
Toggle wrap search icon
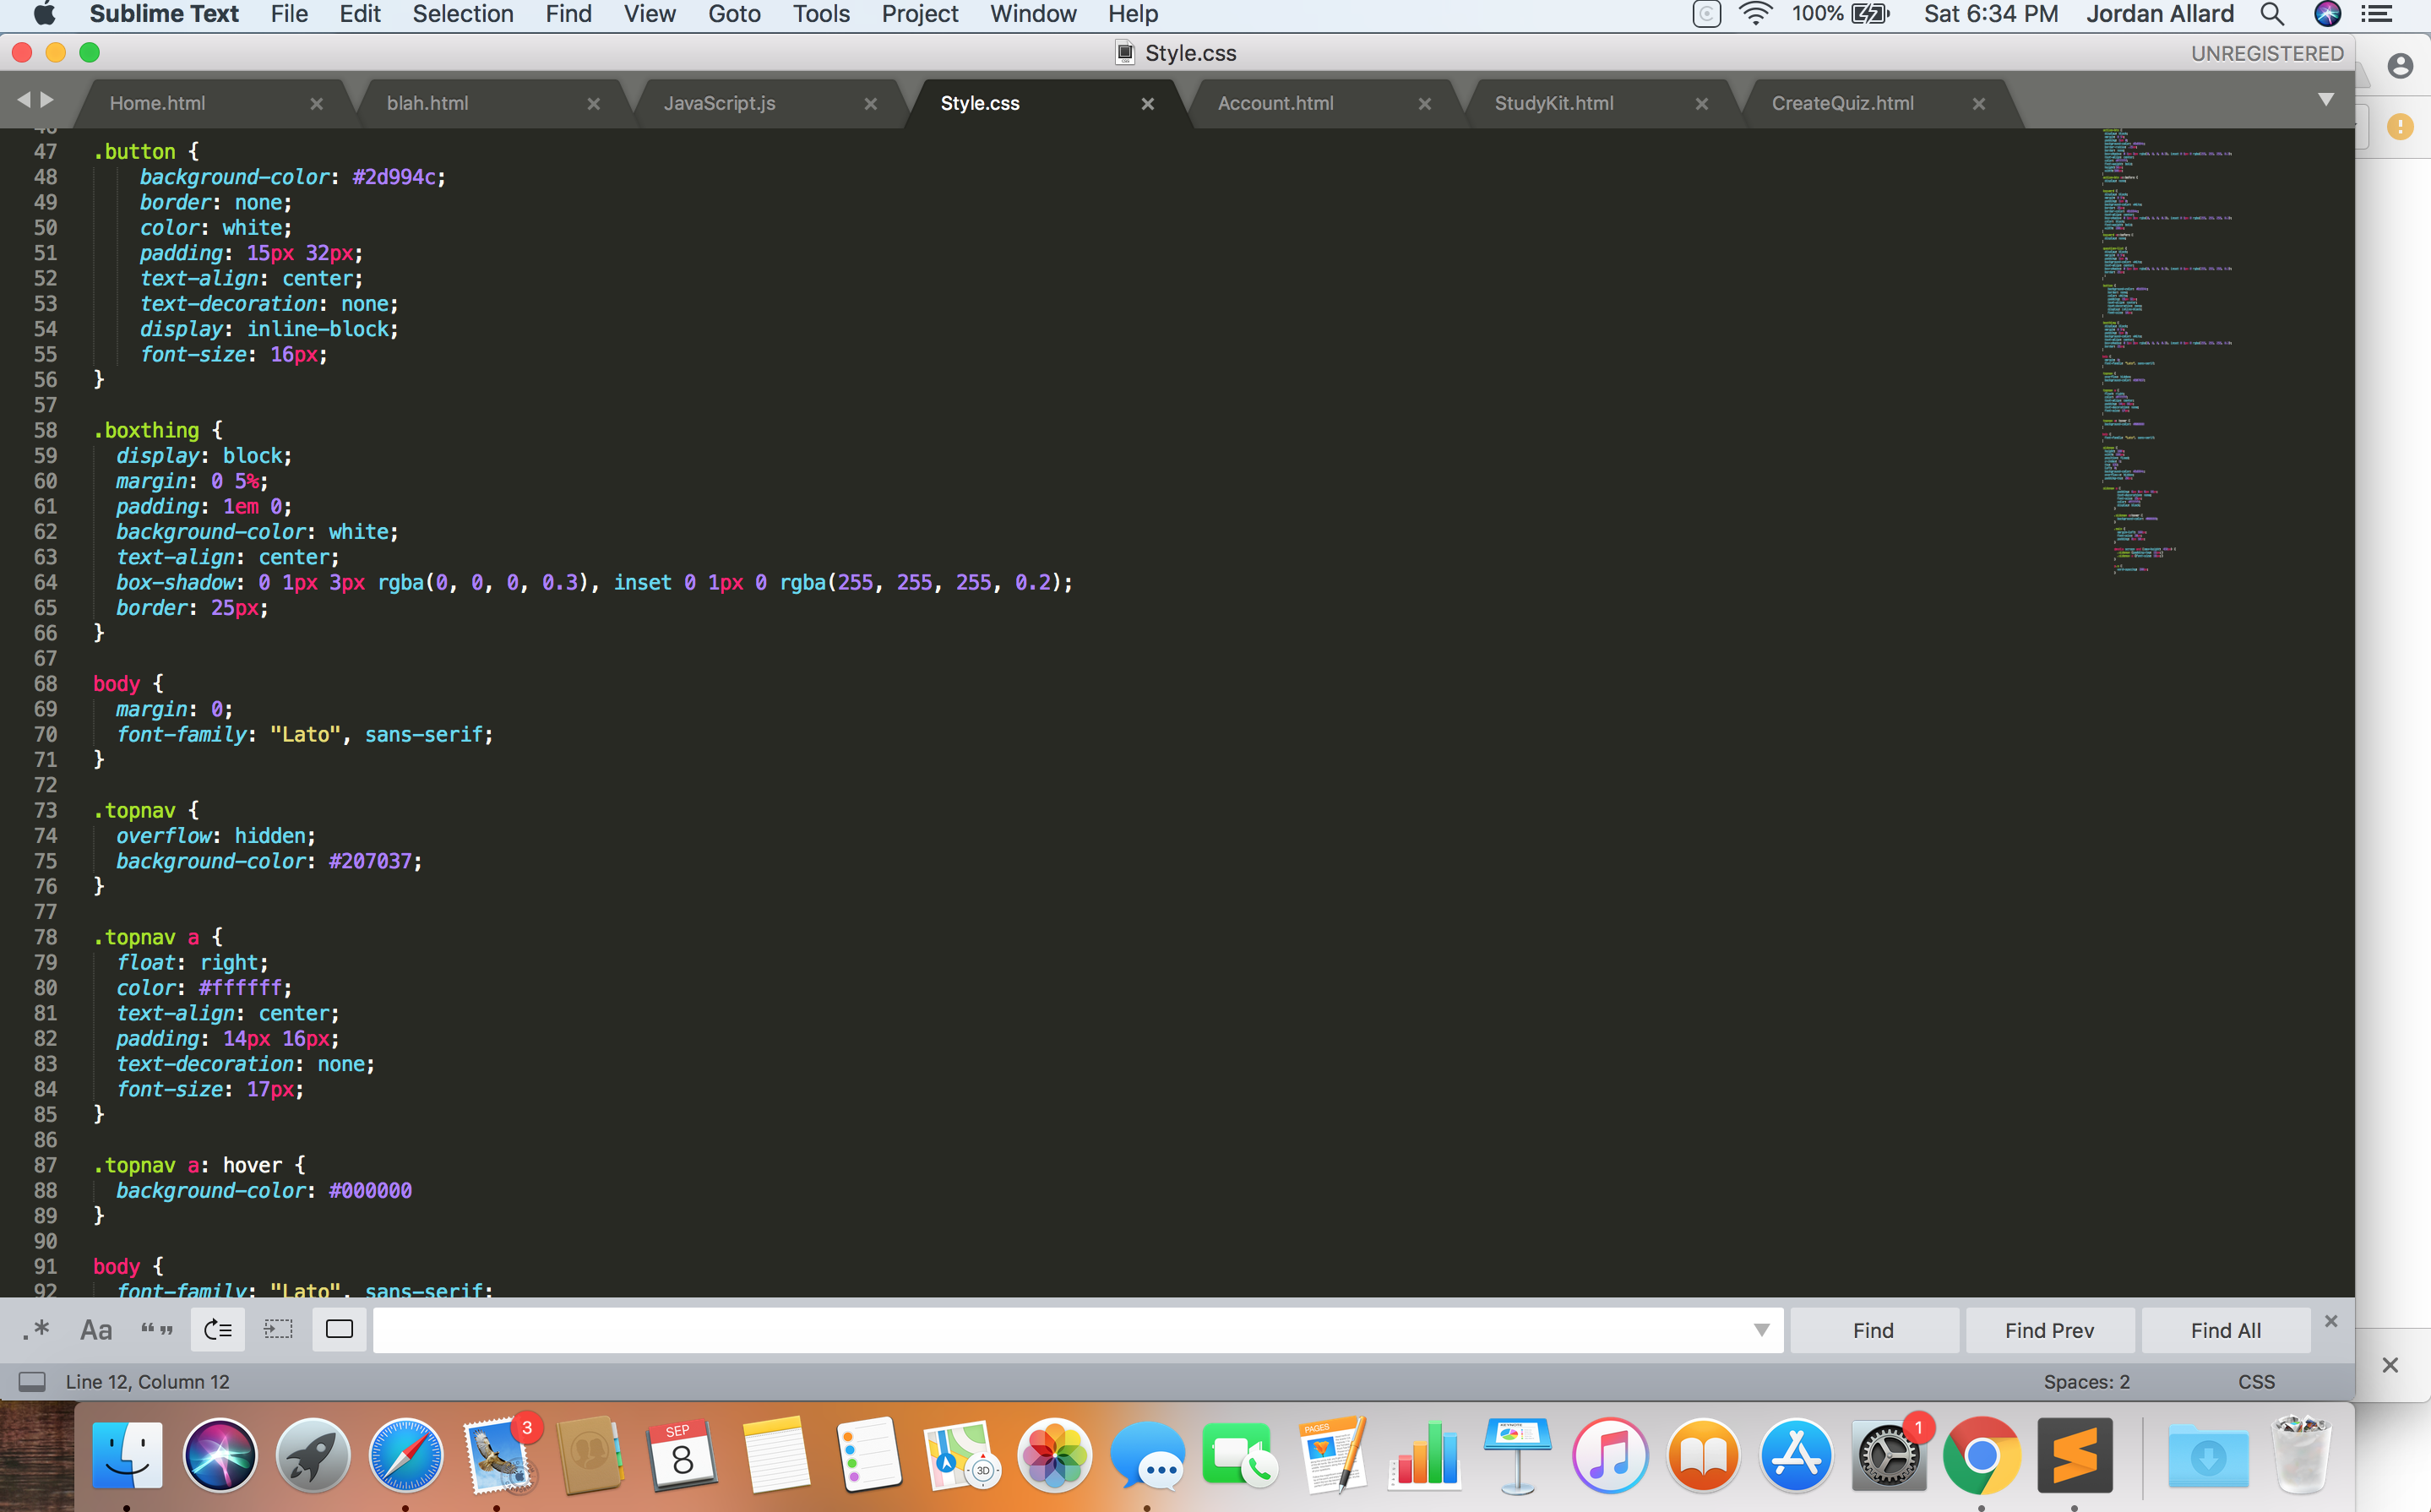[218, 1330]
